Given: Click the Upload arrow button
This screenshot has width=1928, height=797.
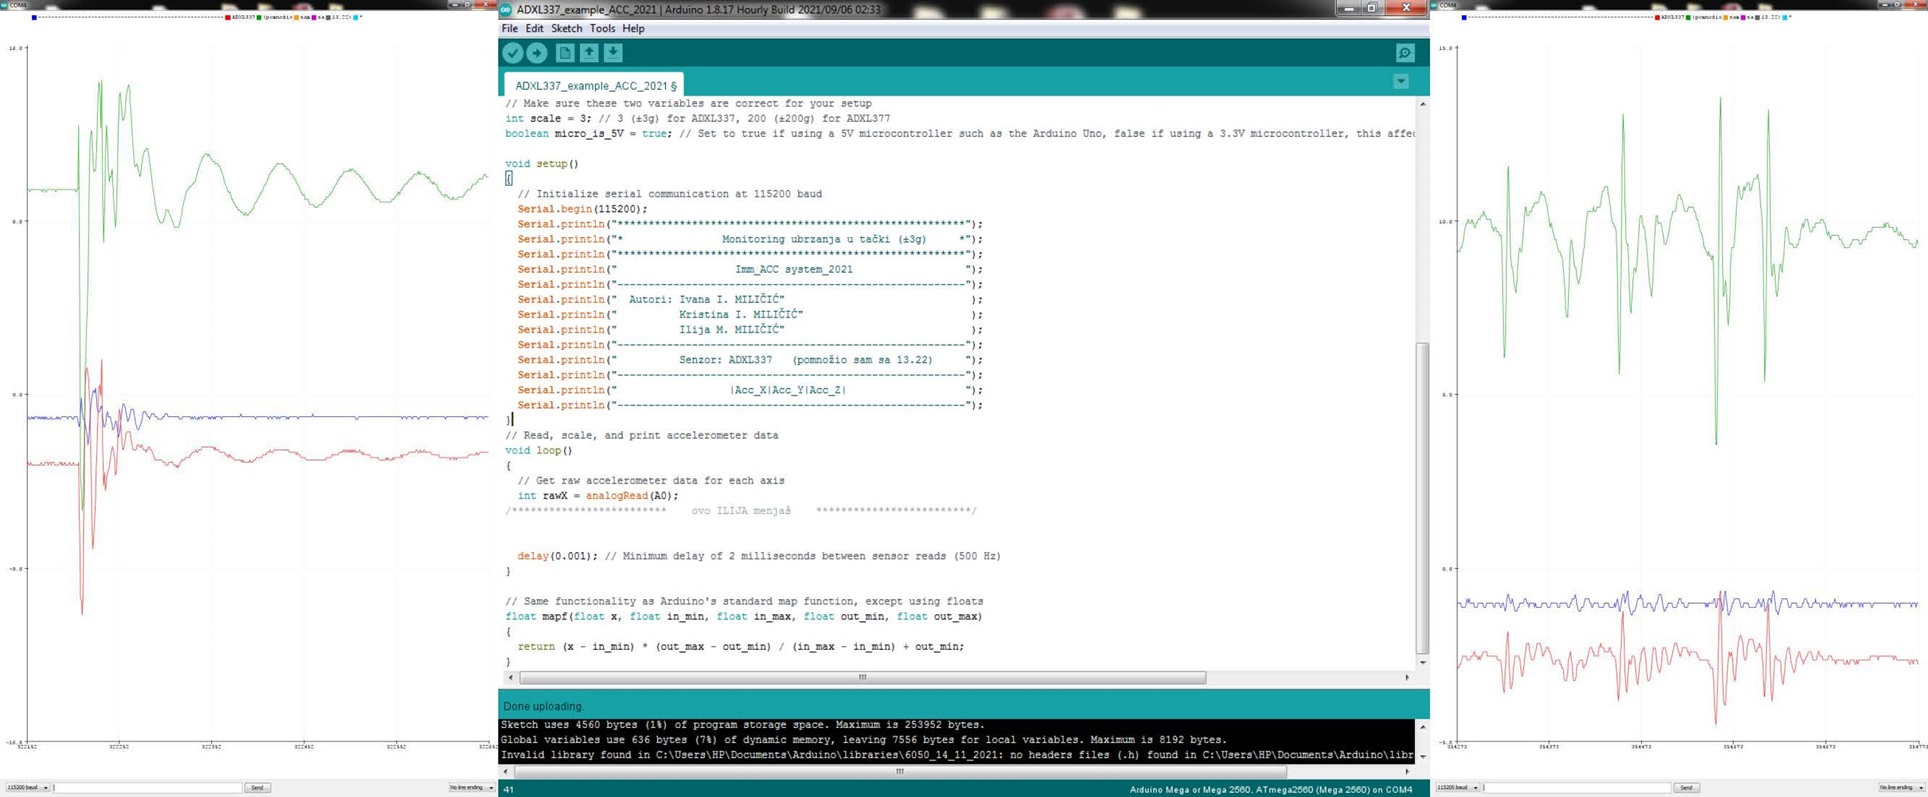Looking at the screenshot, I should tap(537, 53).
